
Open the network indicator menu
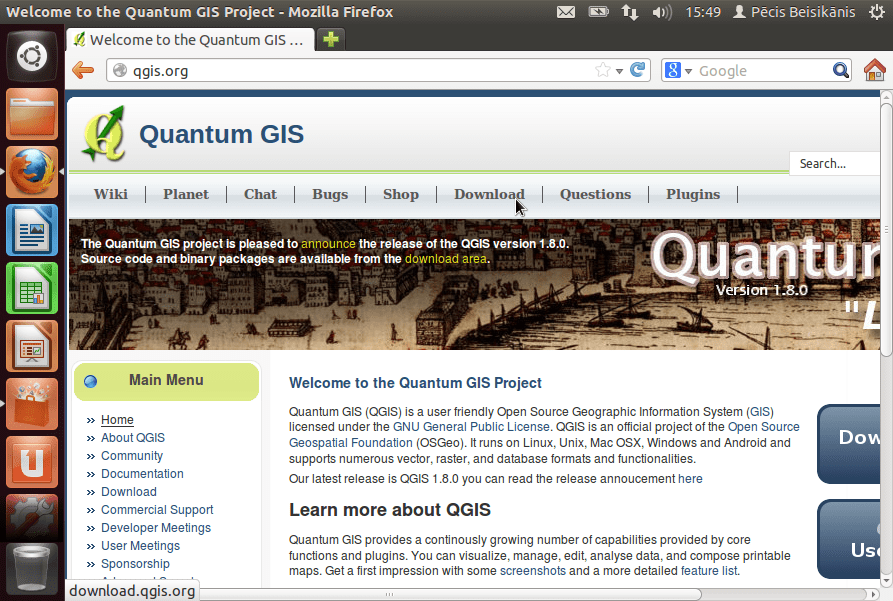click(x=630, y=12)
